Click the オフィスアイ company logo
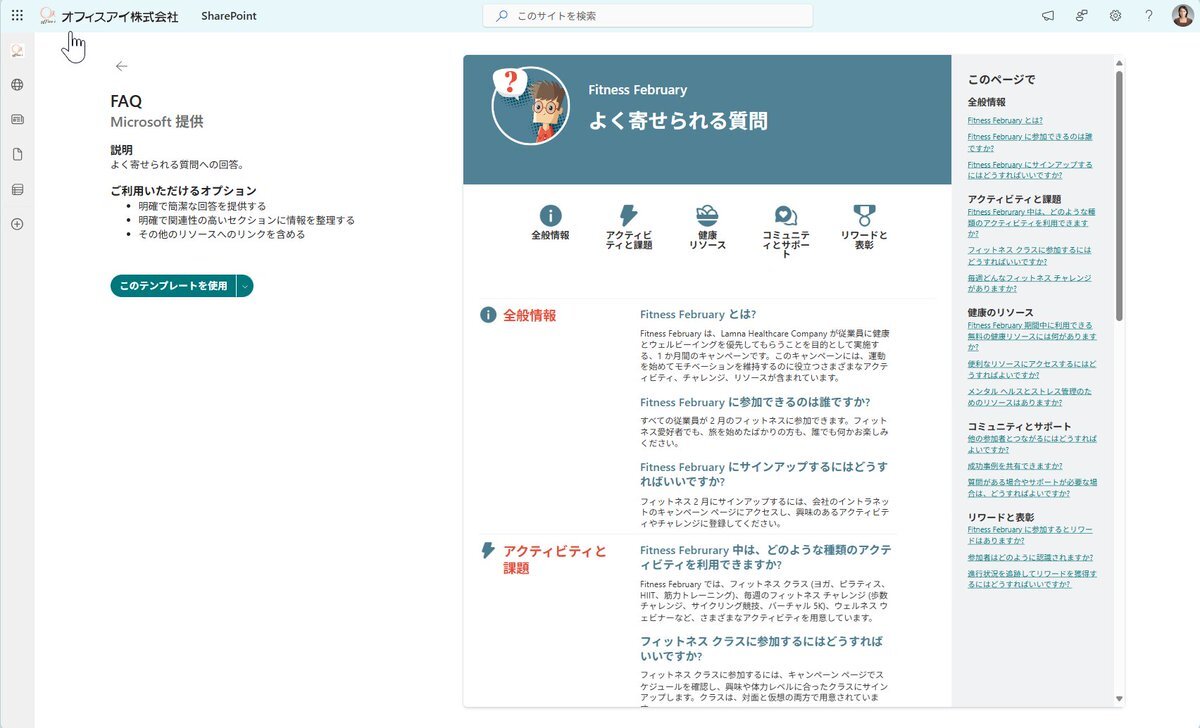Image resolution: width=1200 pixels, height=728 pixels. coord(46,16)
